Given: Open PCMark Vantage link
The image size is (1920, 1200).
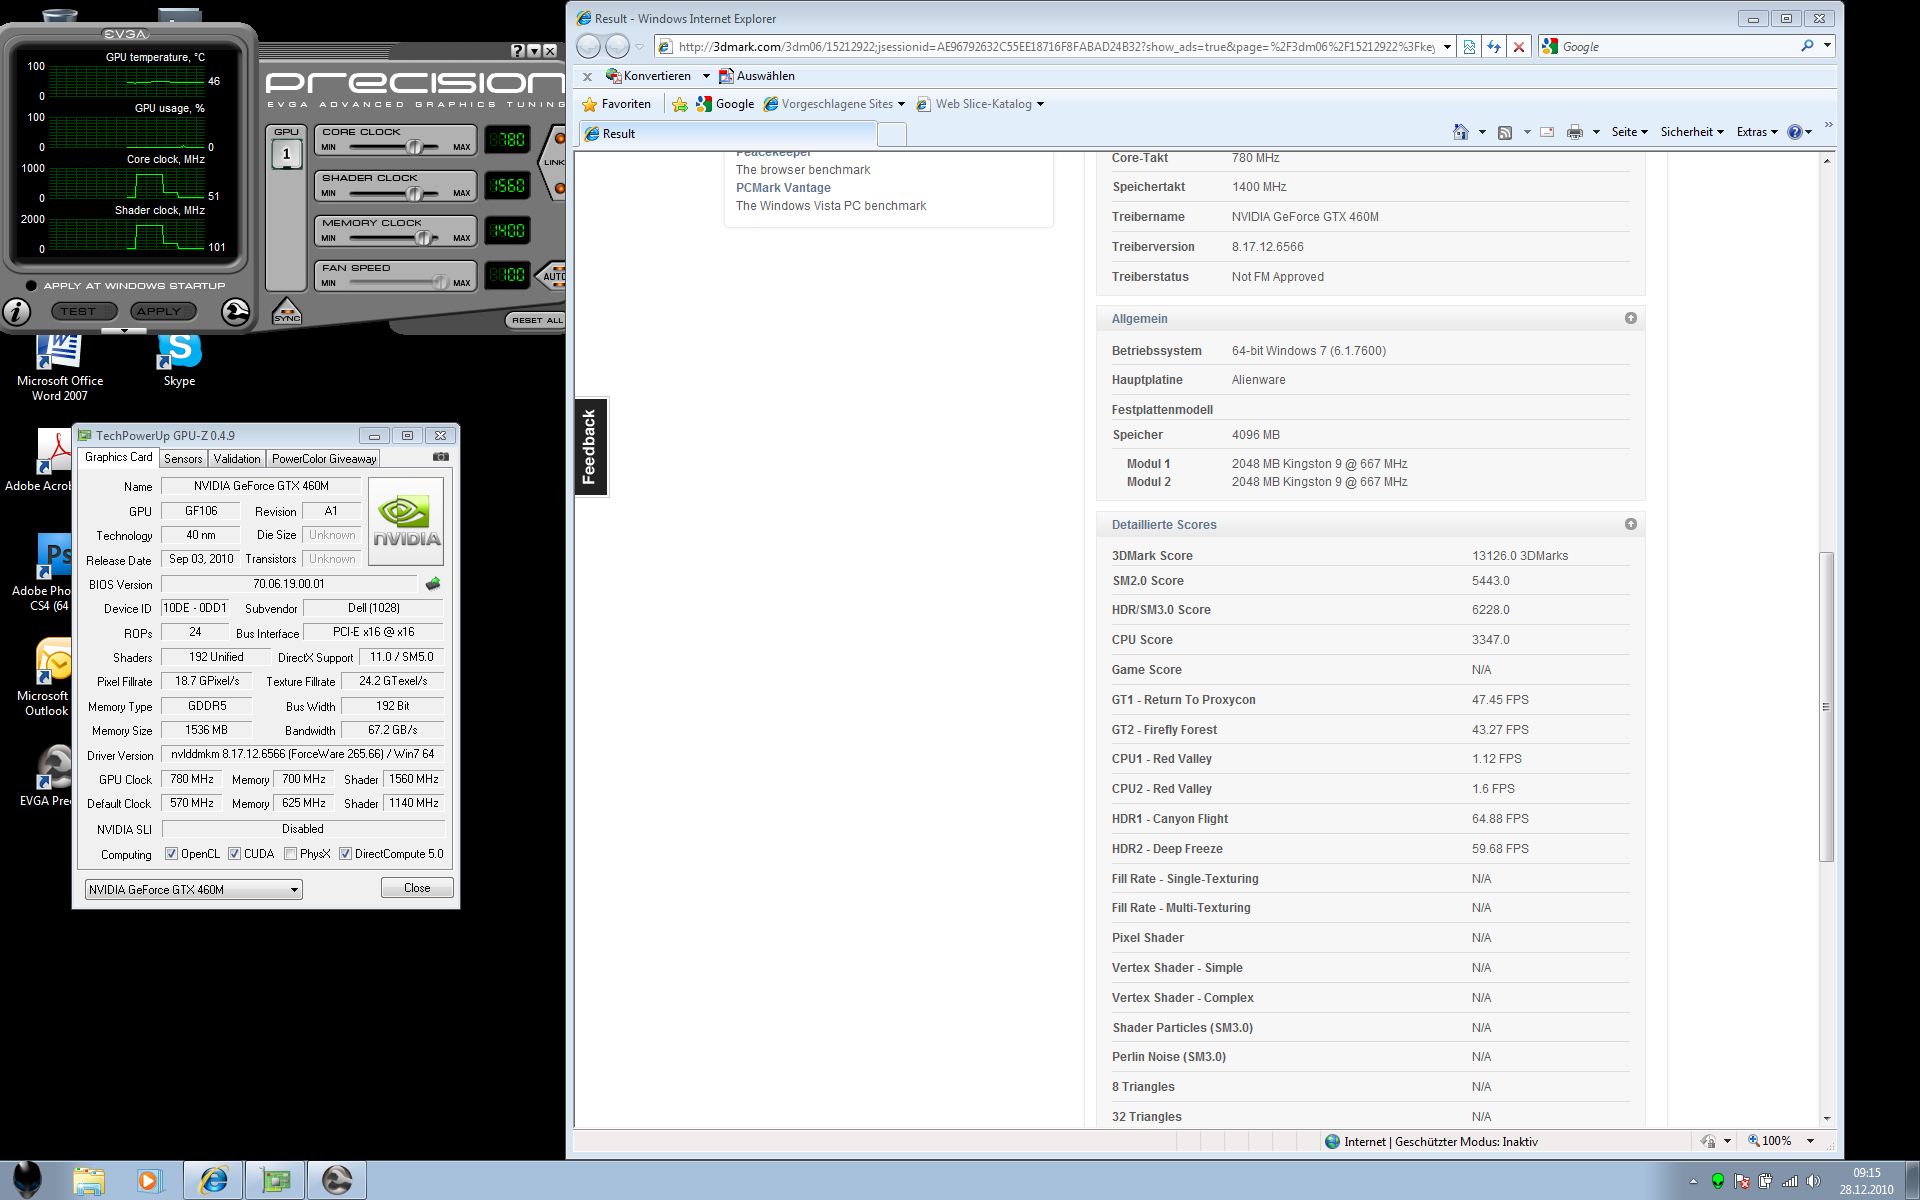Looking at the screenshot, I should (x=783, y=188).
